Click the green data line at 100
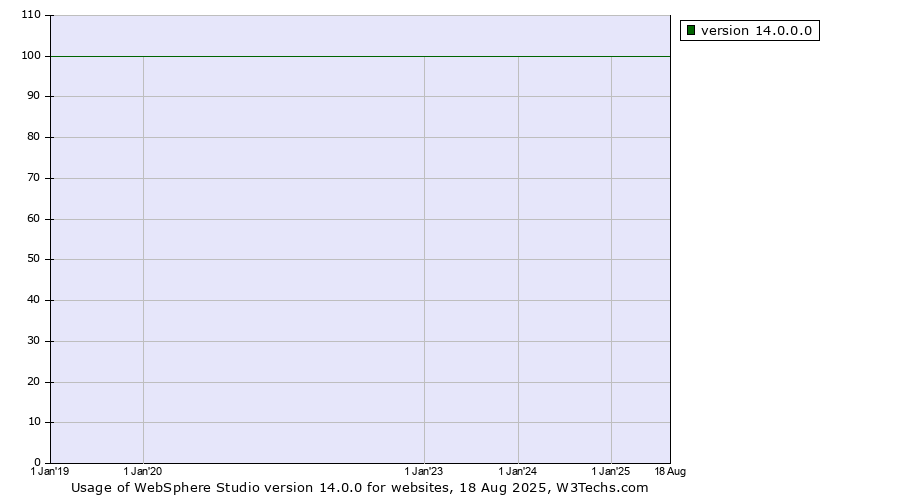This screenshot has height=500, width=900. [360, 56]
